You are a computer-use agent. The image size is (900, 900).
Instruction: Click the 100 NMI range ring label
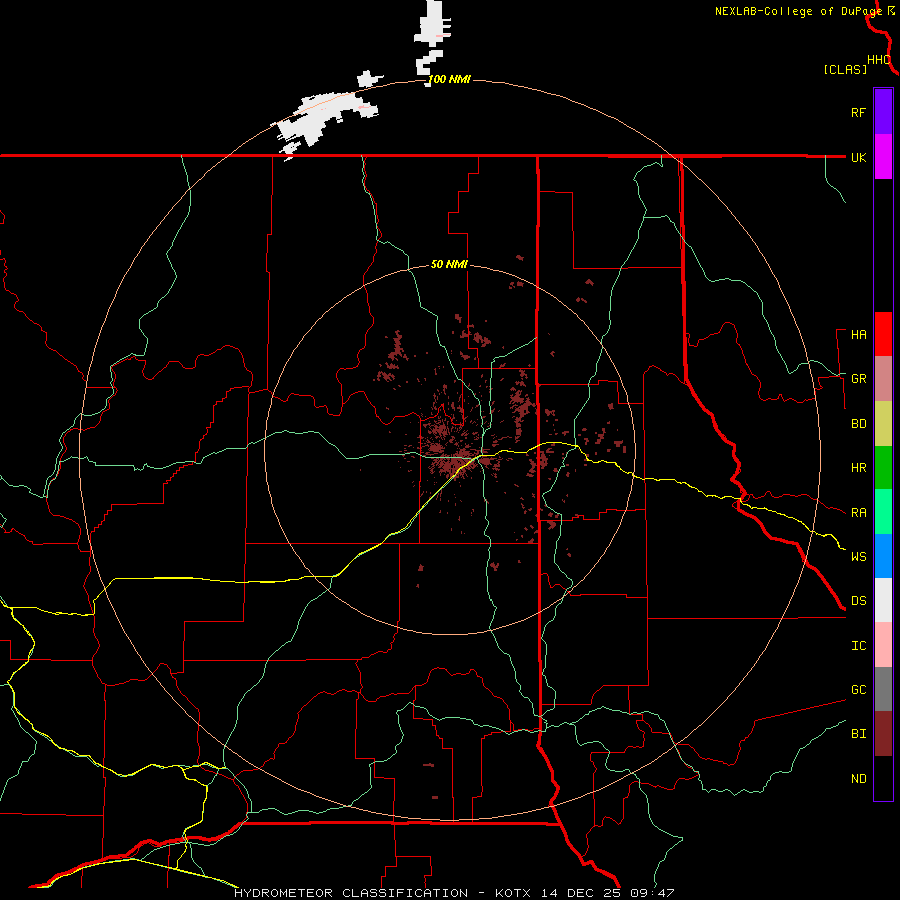pyautogui.click(x=449, y=79)
